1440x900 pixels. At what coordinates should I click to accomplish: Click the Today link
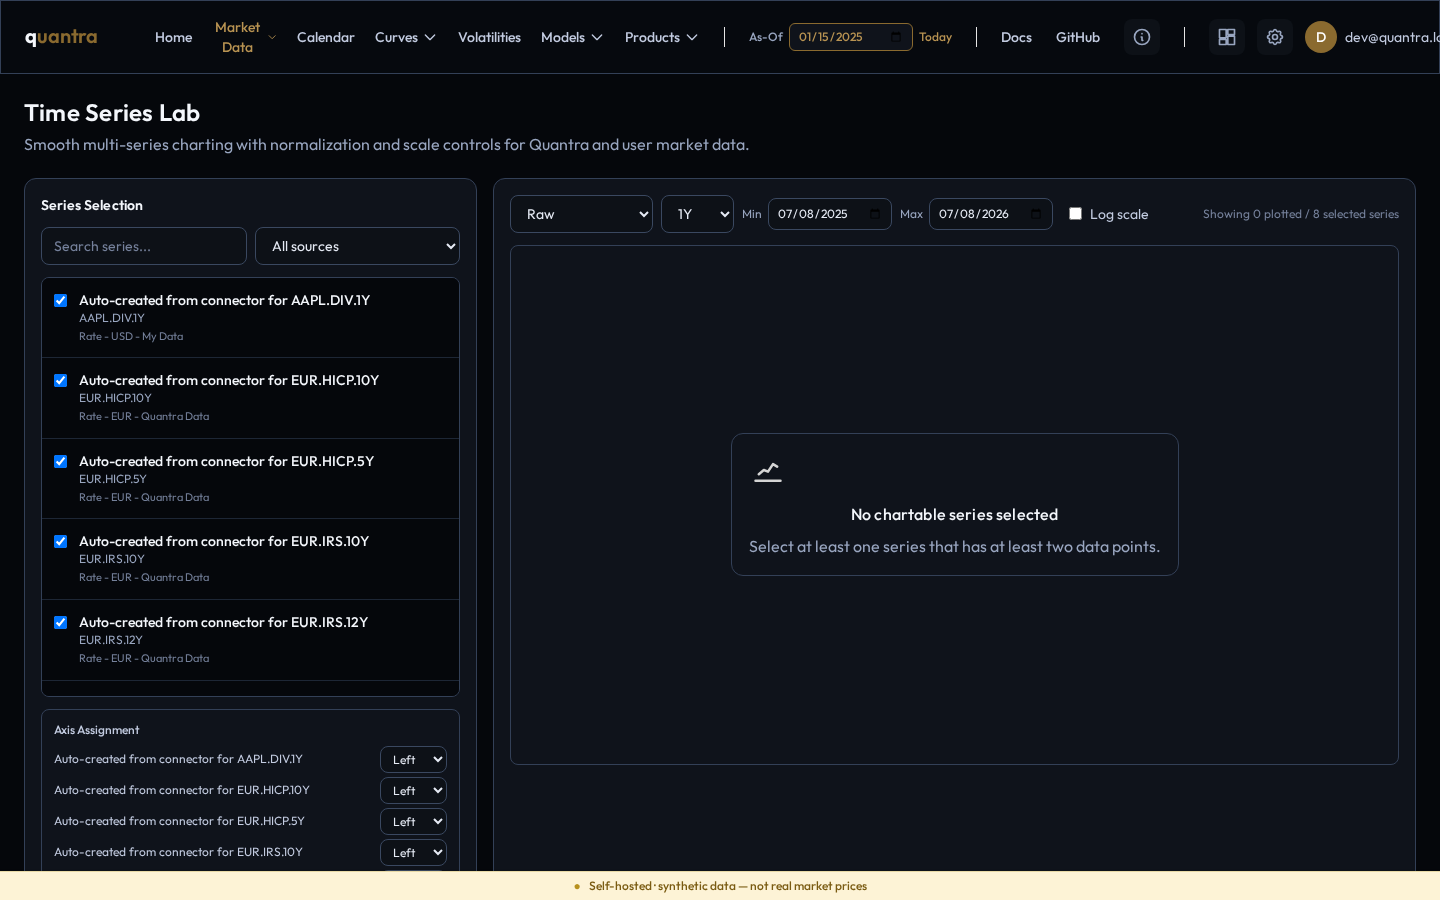(x=935, y=37)
